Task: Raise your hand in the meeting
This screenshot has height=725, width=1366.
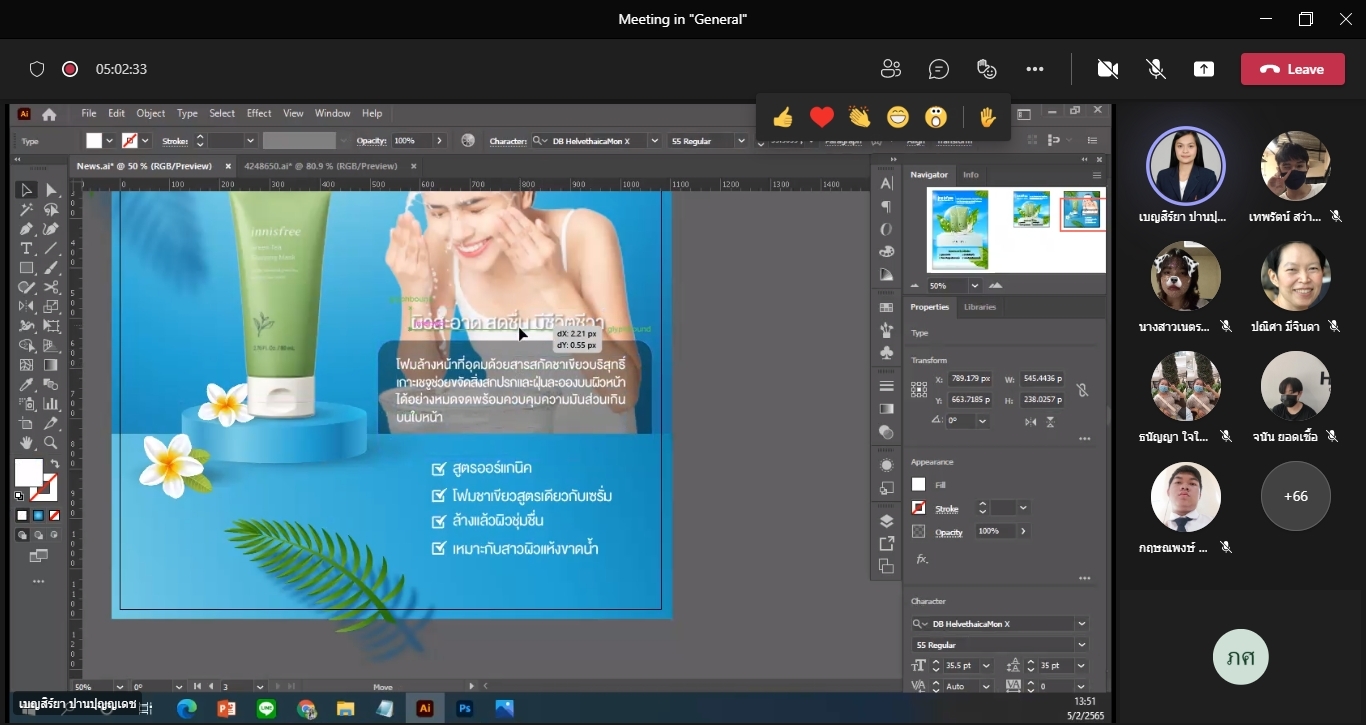Action: point(987,118)
